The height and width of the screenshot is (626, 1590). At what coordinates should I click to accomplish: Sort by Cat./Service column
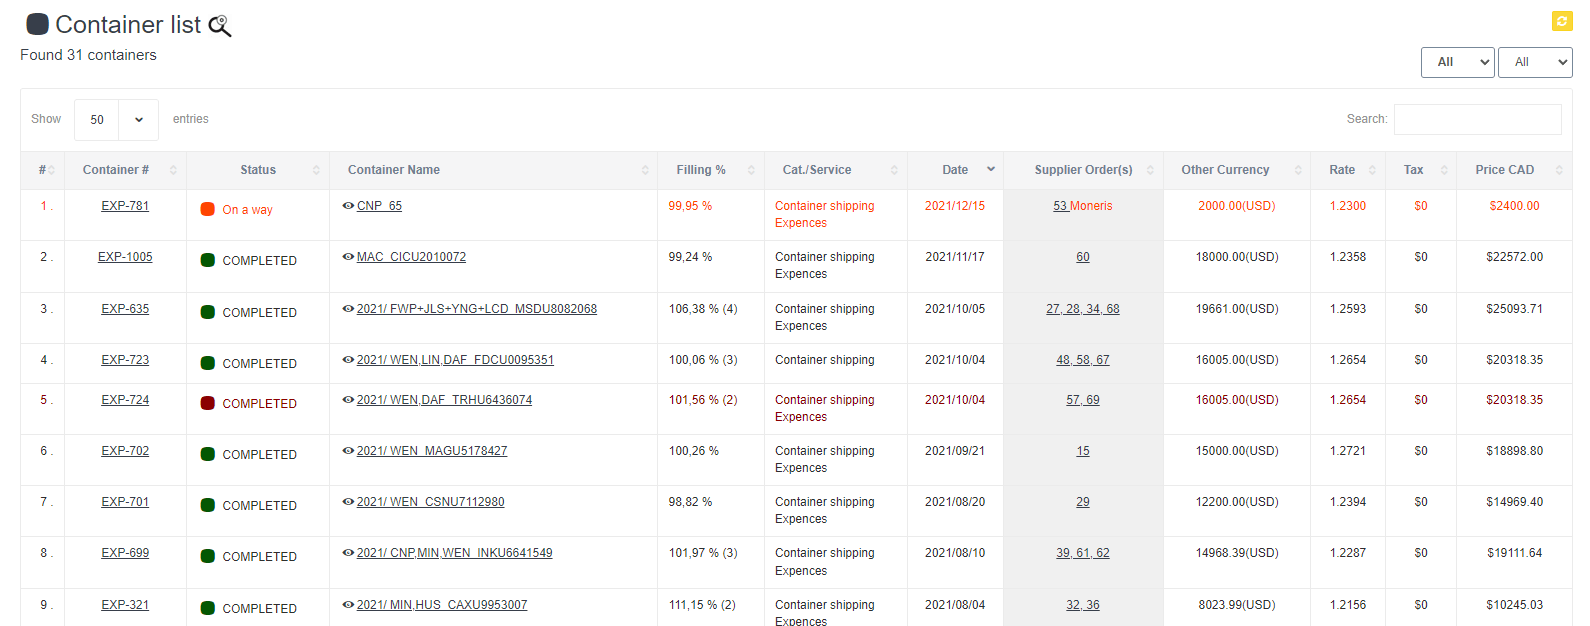pos(836,170)
